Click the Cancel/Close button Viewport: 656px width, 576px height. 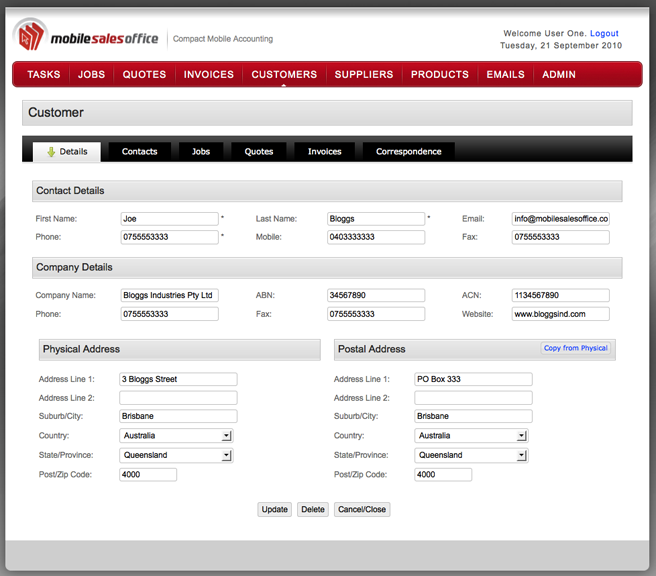point(362,509)
